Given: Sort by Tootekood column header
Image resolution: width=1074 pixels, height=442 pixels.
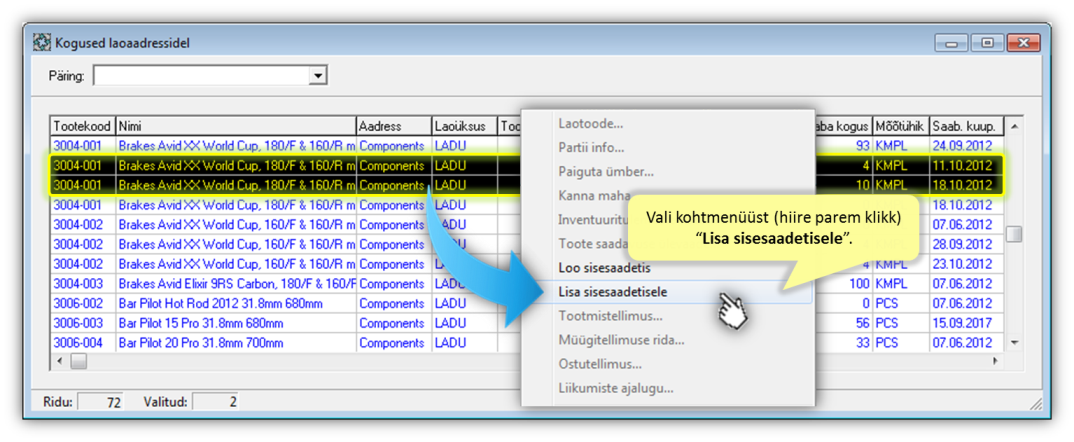Looking at the screenshot, I should click(84, 127).
